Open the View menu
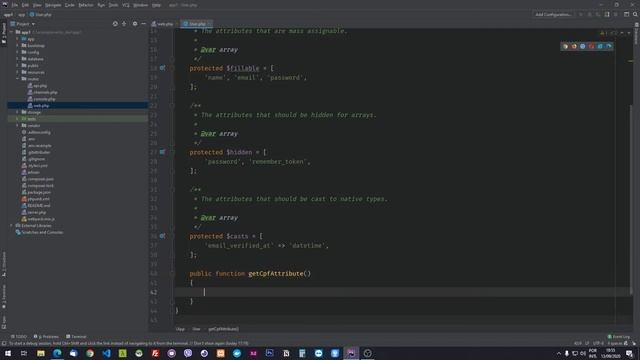640x360 pixels. 37,5
